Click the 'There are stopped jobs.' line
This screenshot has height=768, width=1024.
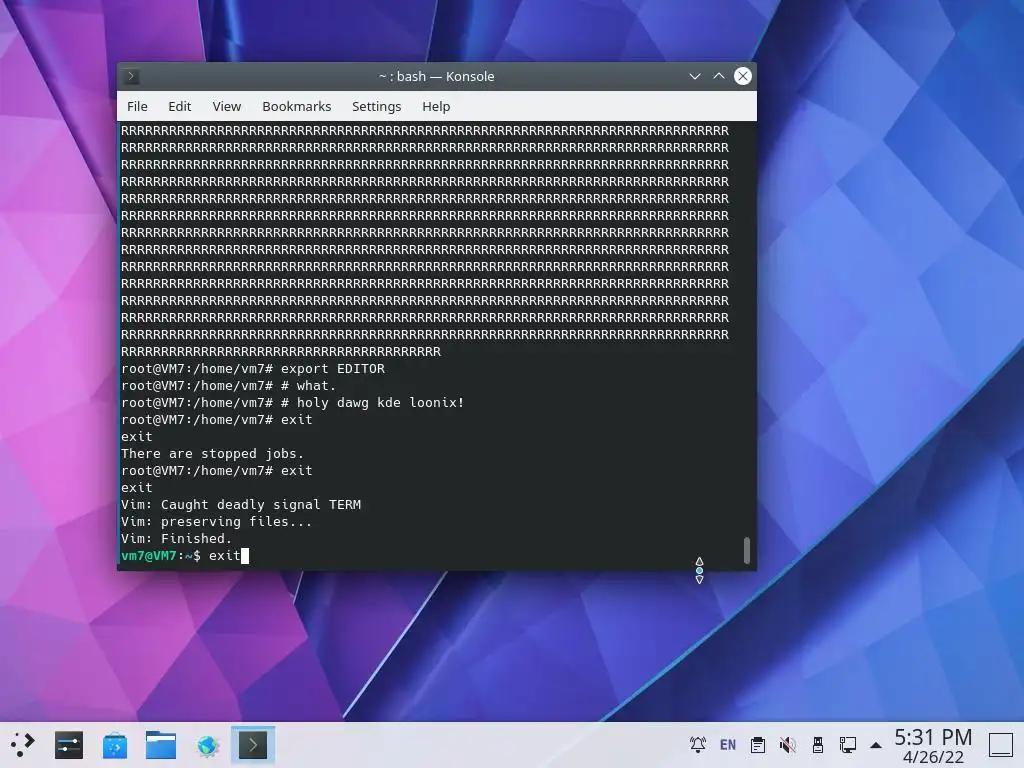[212, 454]
